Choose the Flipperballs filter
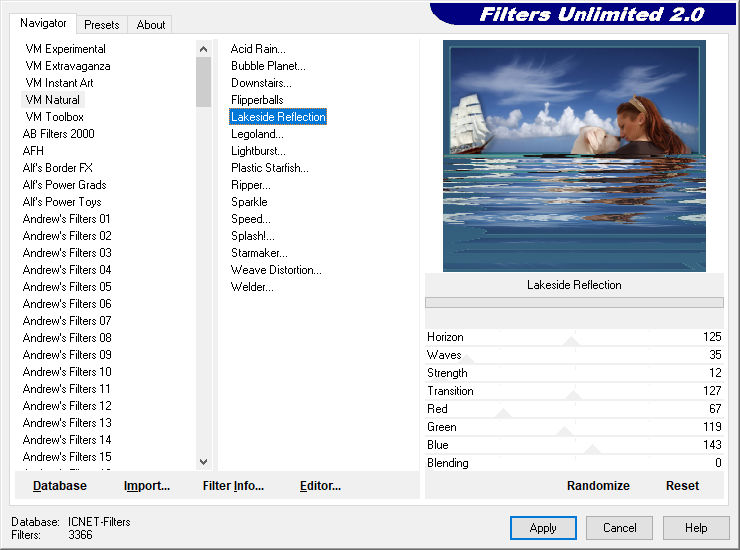The height and width of the screenshot is (550, 740). coord(257,100)
